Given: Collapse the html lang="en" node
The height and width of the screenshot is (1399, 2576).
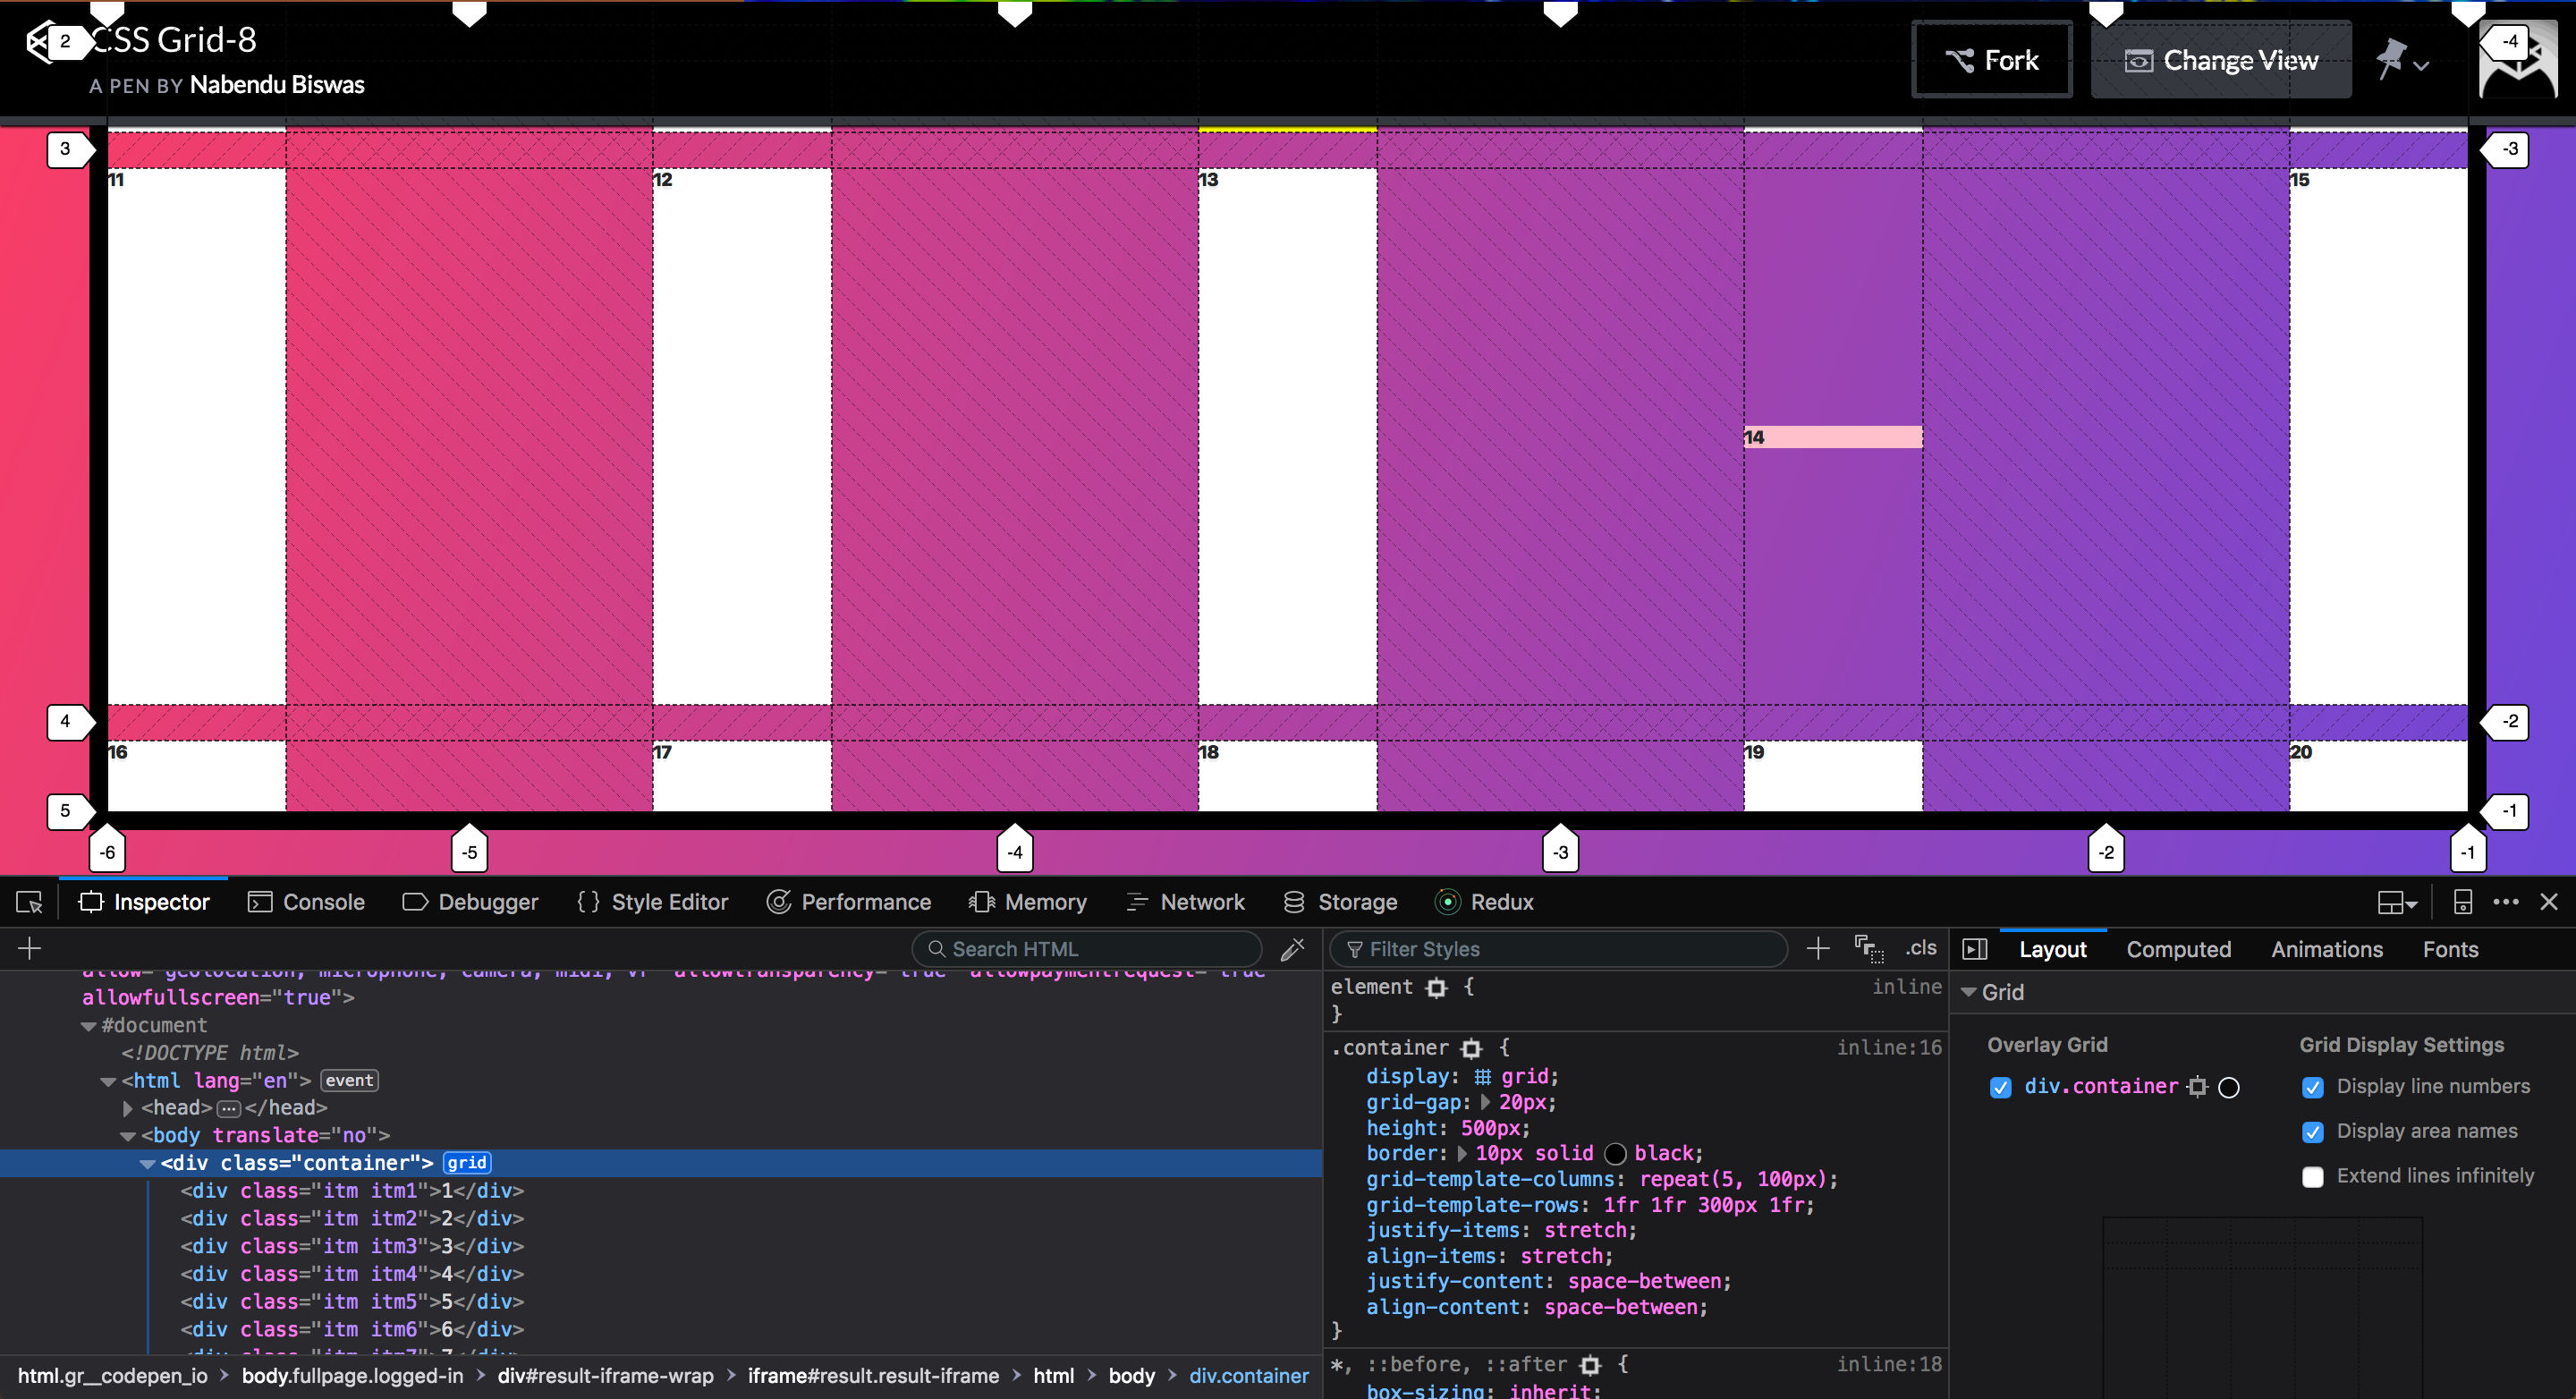Looking at the screenshot, I should [x=108, y=1081].
